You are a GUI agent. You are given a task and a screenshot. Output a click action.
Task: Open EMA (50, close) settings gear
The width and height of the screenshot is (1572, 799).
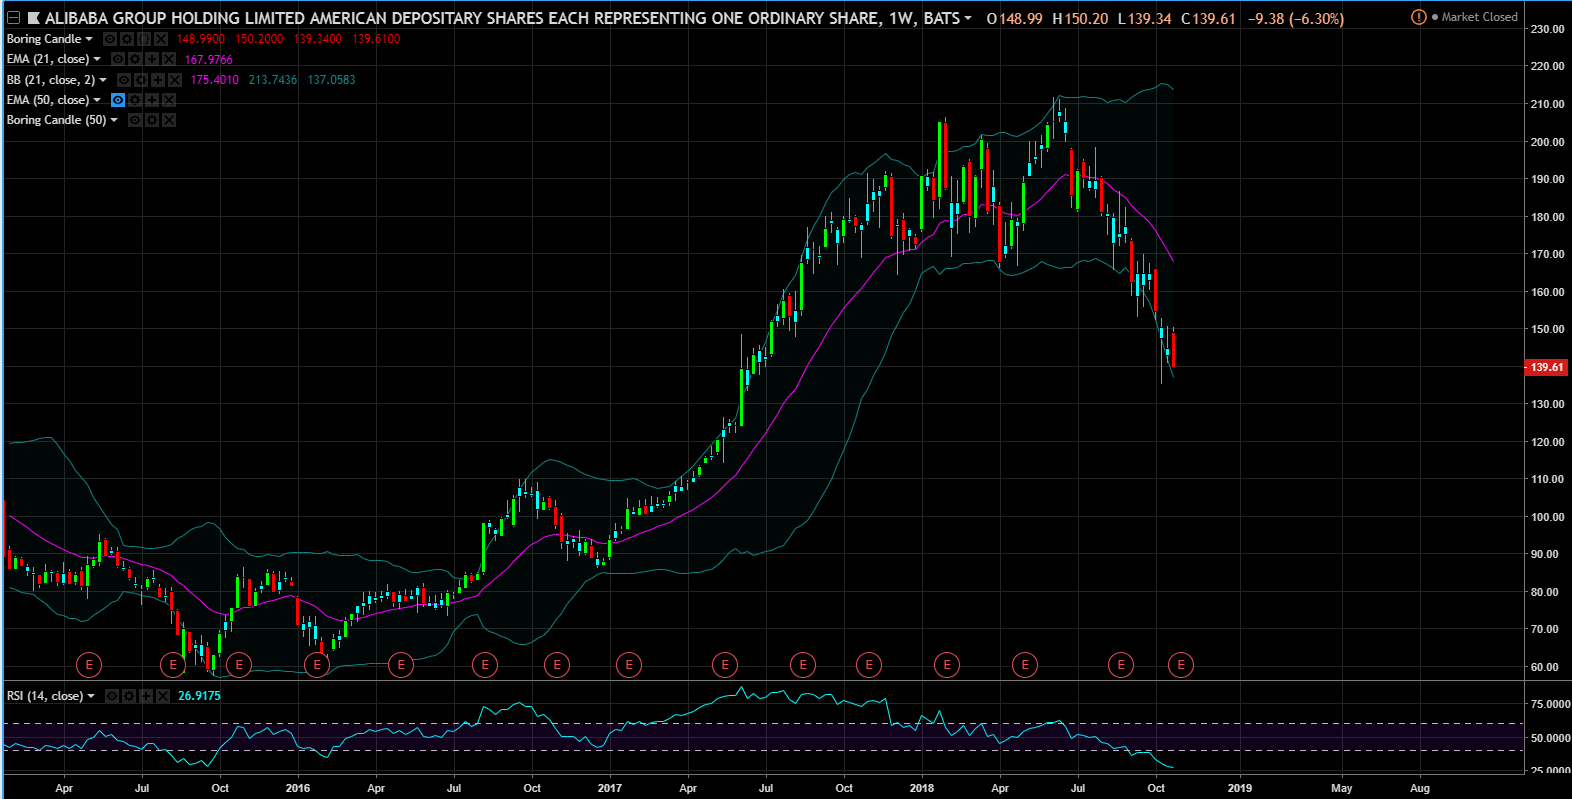point(135,100)
